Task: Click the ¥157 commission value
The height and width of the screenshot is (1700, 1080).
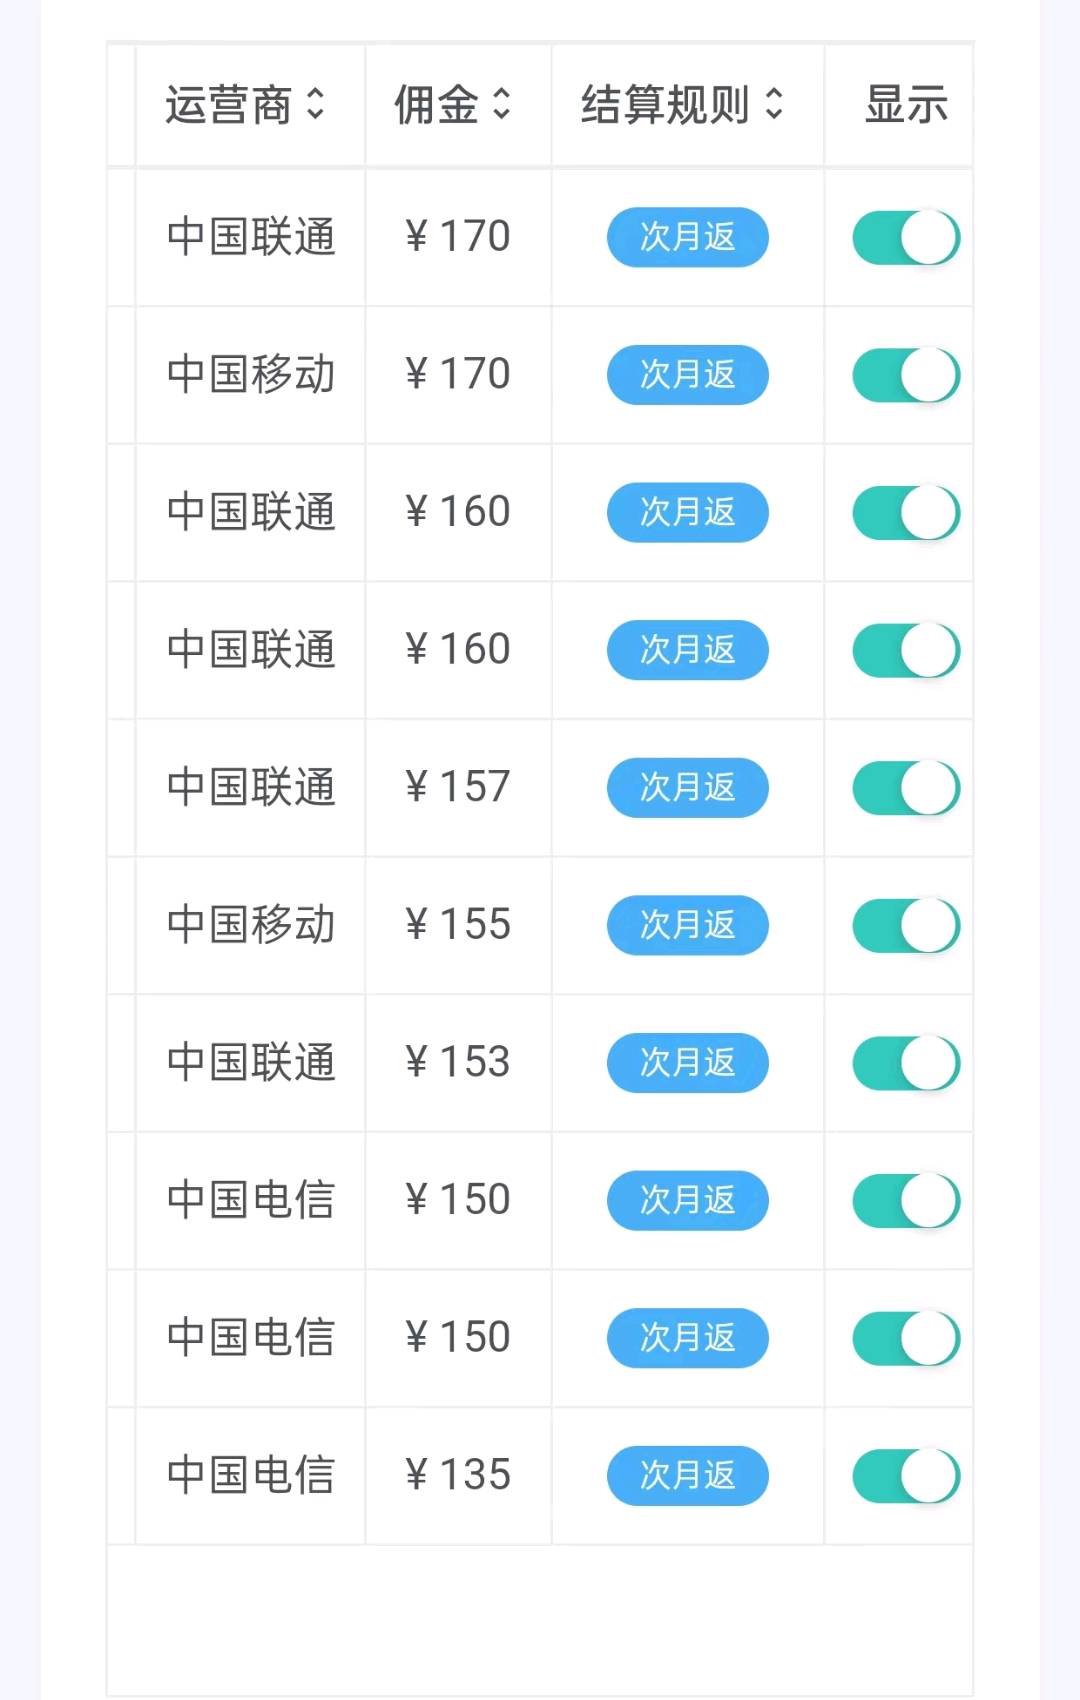Action: (458, 788)
